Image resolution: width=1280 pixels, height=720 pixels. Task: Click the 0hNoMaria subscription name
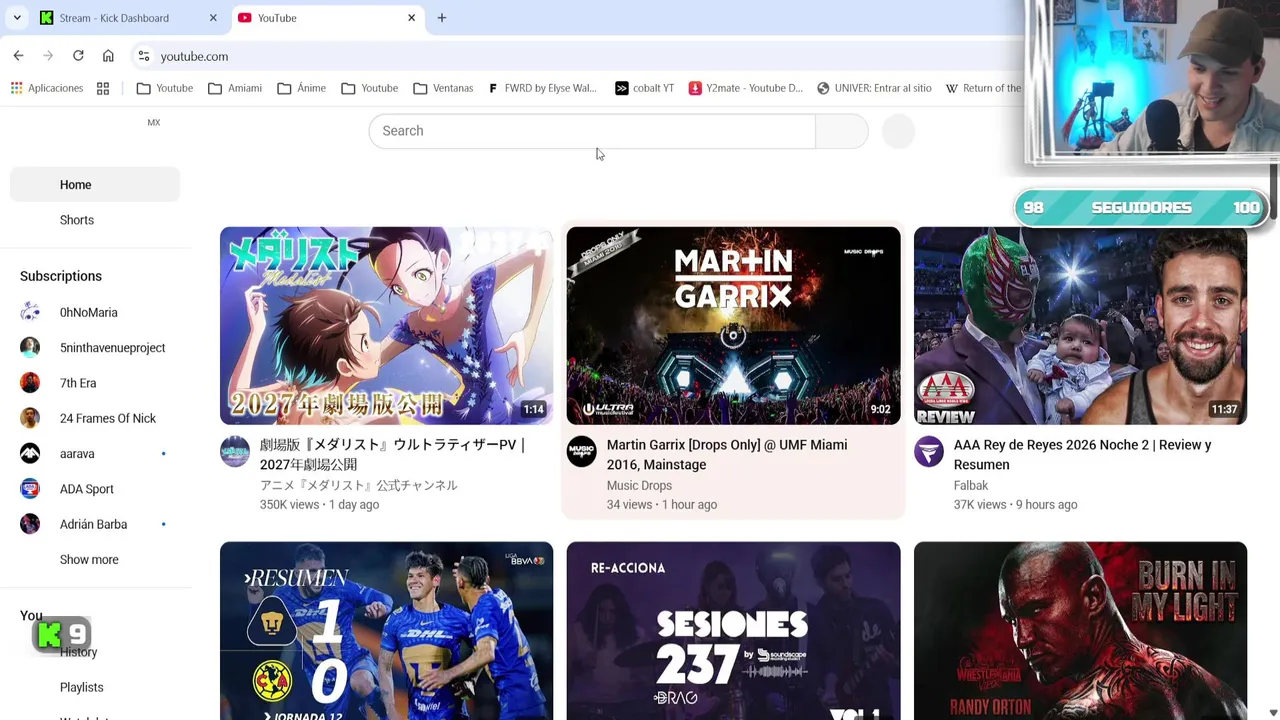click(x=89, y=313)
